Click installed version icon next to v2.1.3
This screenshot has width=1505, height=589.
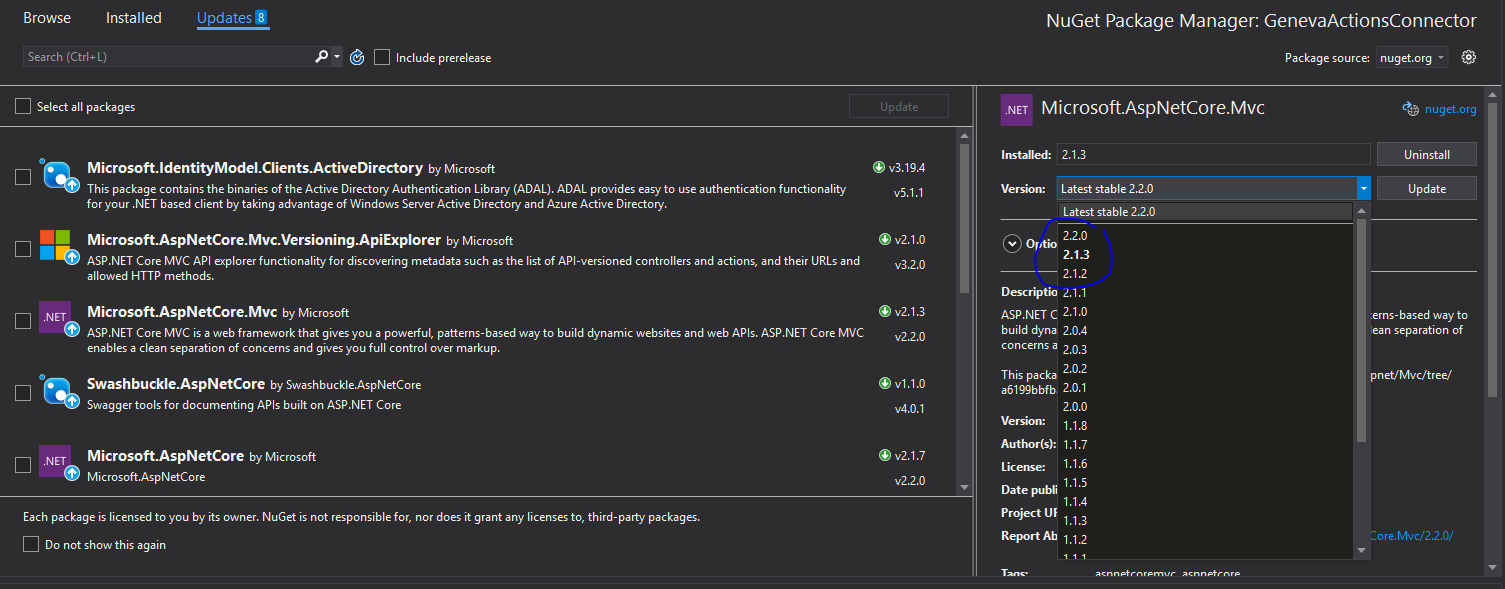tap(884, 312)
